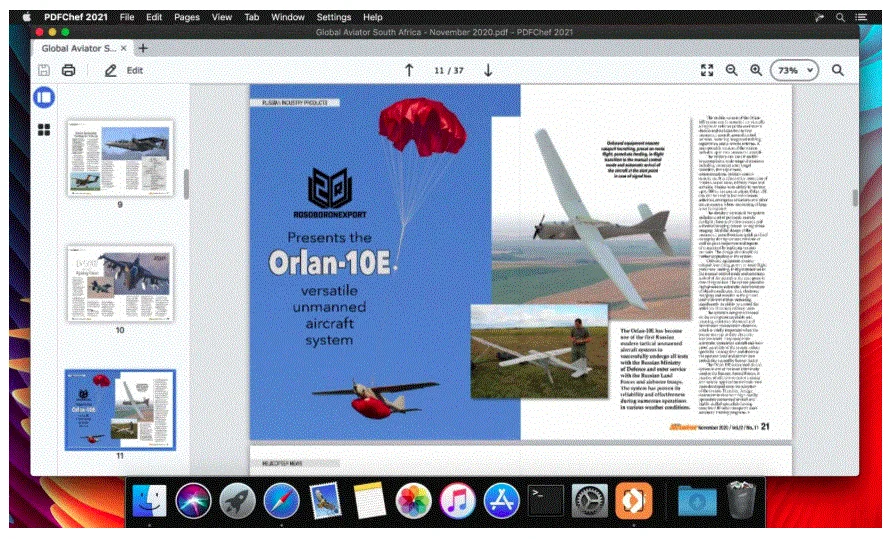Click the zoom in magnifier
Viewport: 894px width, 539px height.
pyautogui.click(x=756, y=70)
